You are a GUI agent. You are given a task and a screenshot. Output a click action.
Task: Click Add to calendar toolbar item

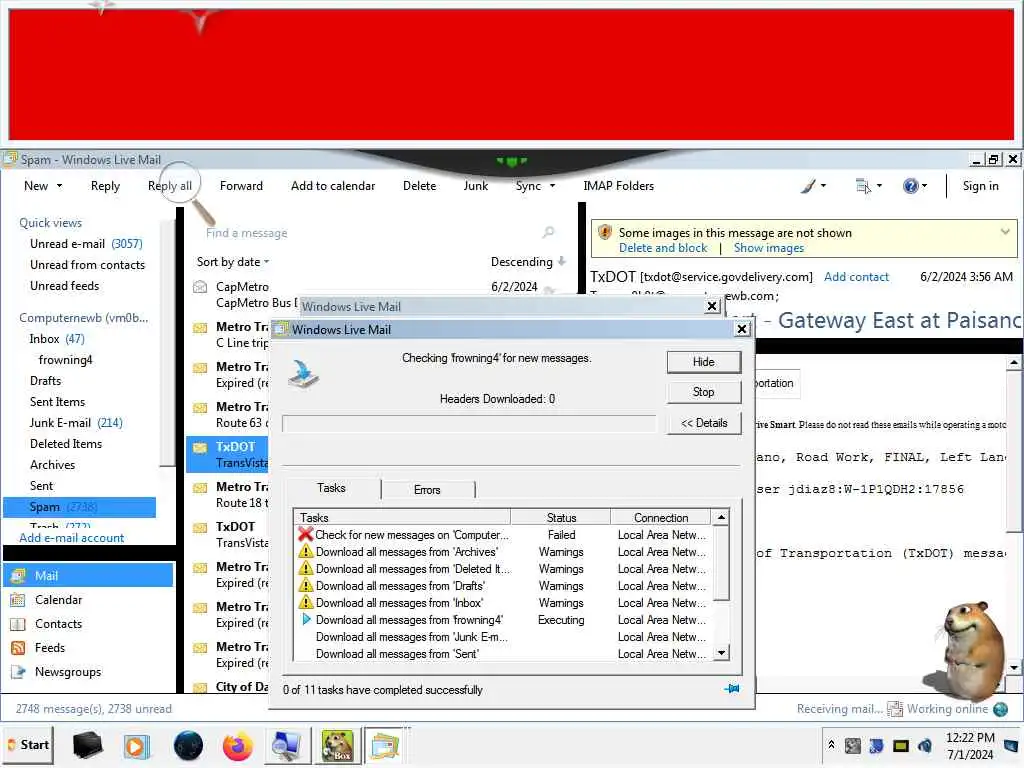(333, 186)
